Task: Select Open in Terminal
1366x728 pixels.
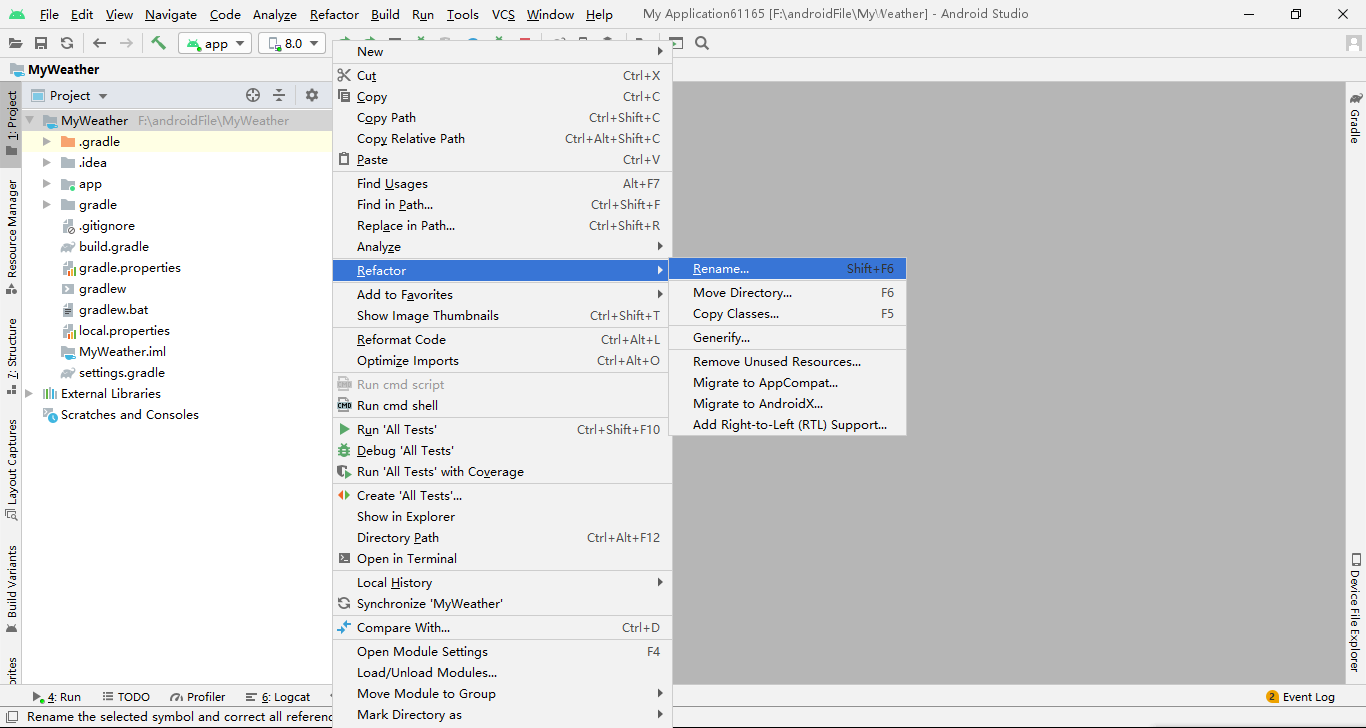Action: click(502, 559)
